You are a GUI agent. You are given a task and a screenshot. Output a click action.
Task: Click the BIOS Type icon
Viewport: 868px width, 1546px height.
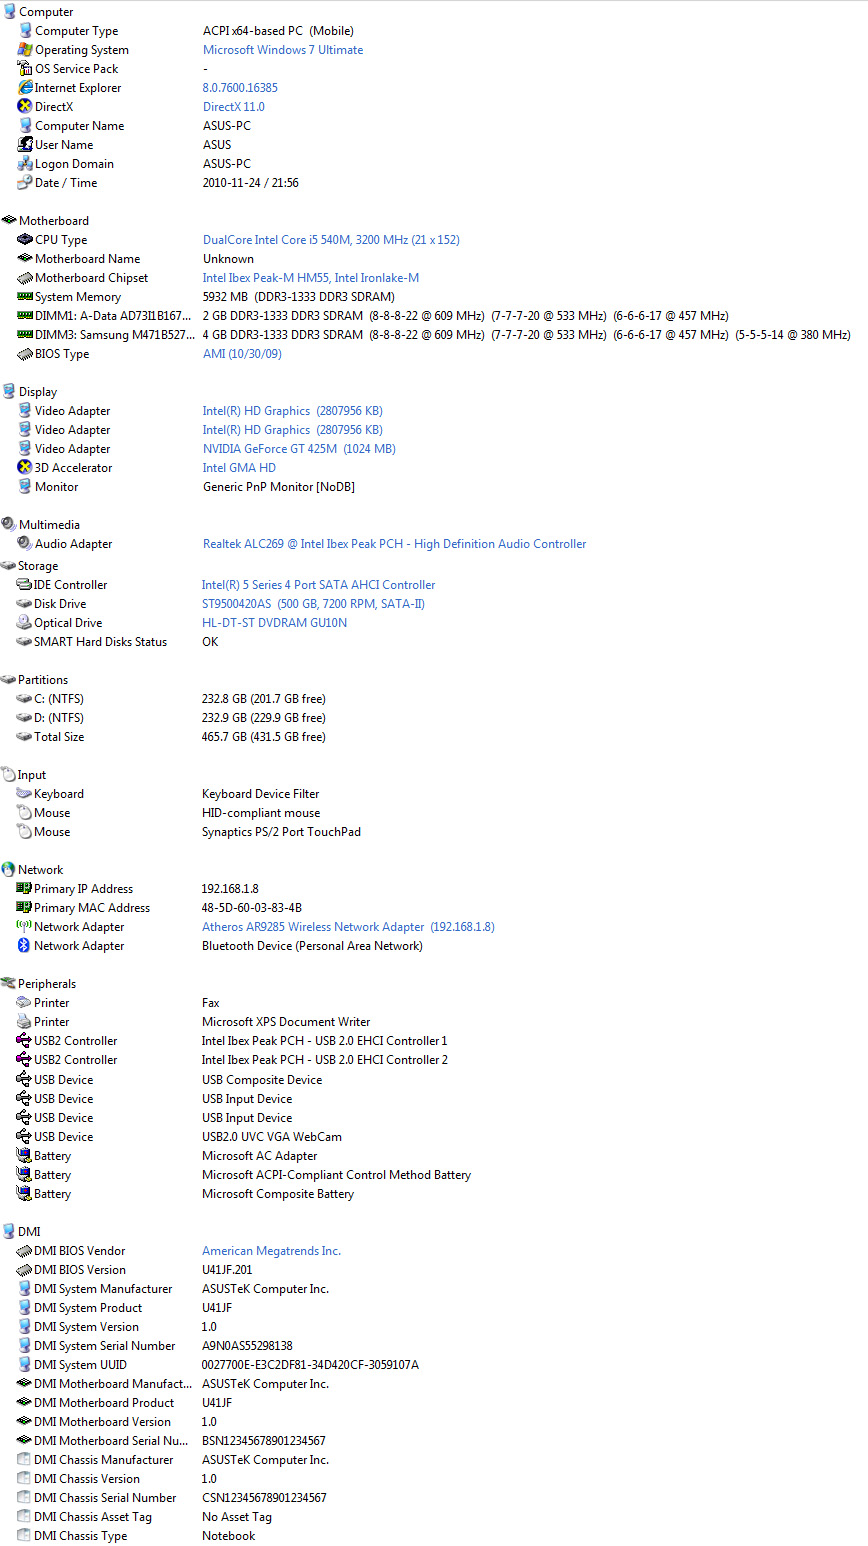point(25,354)
